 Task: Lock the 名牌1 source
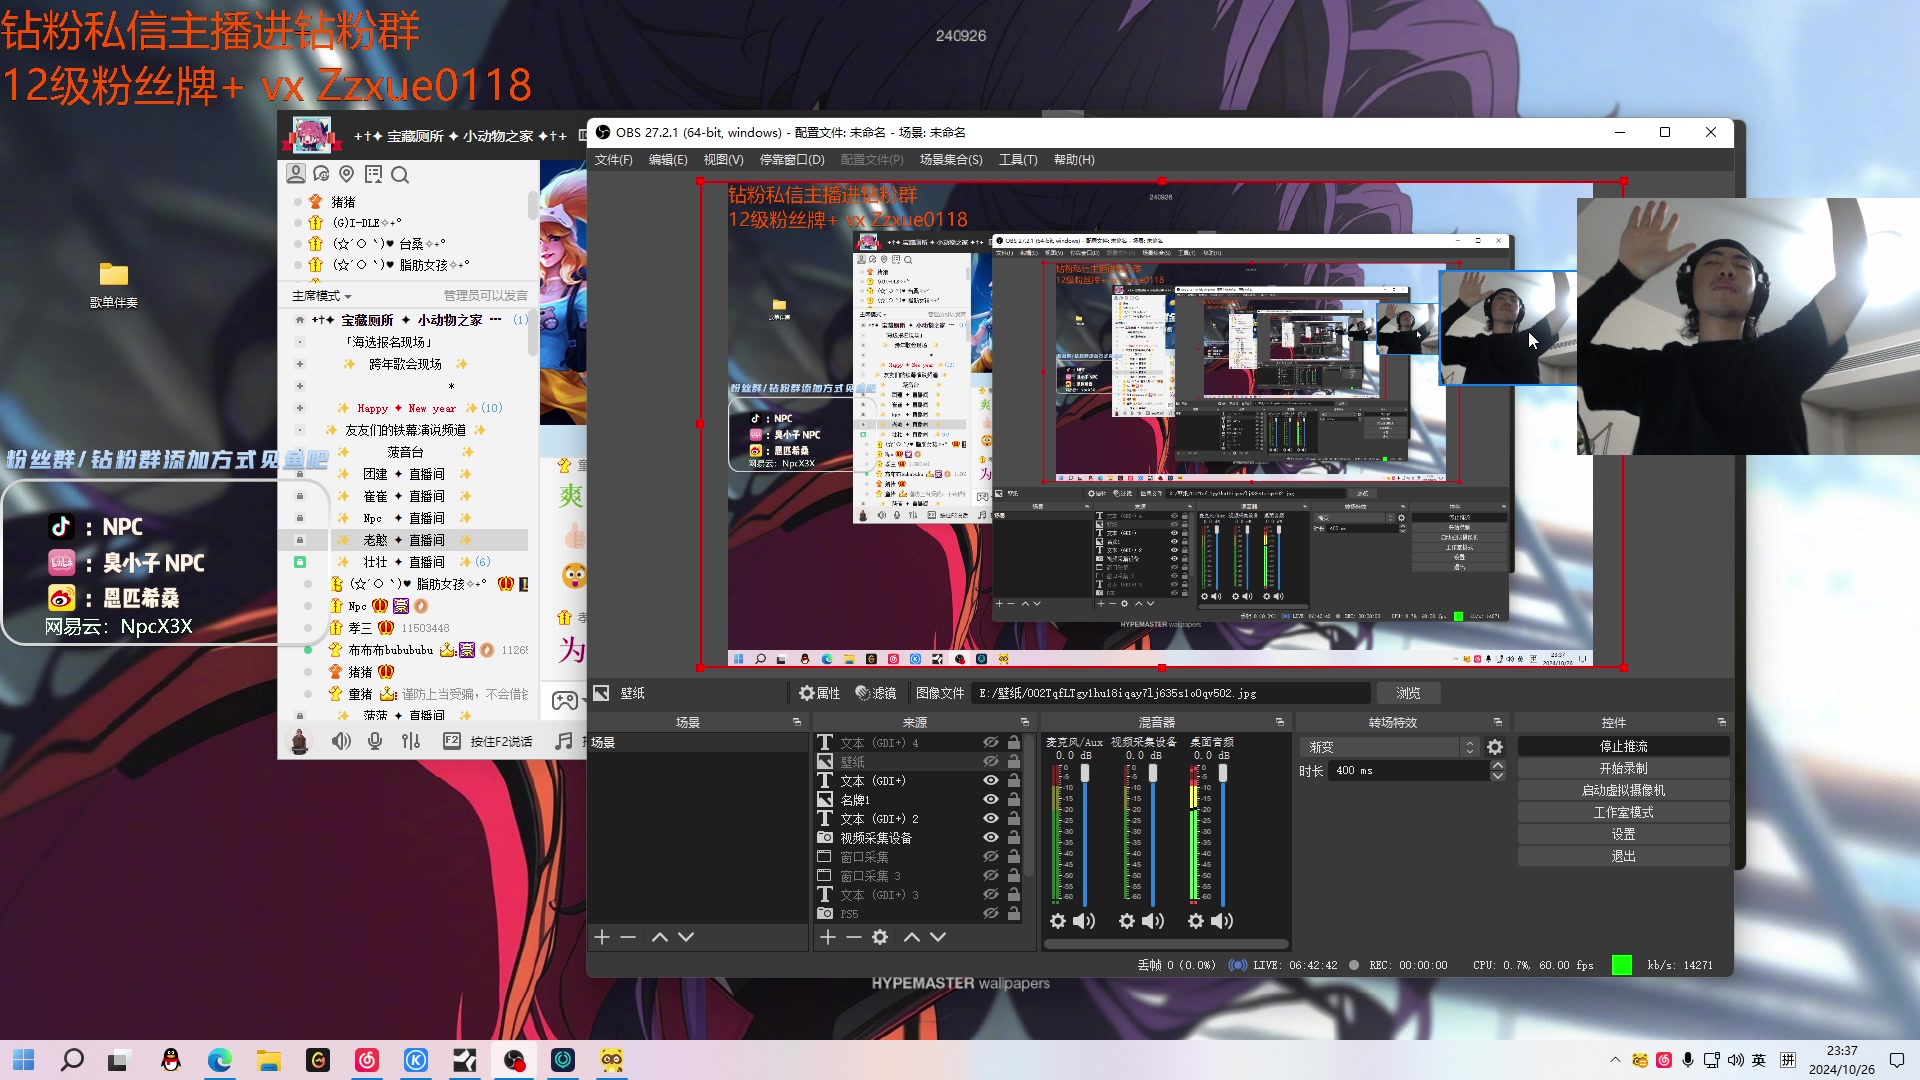coord(1014,800)
